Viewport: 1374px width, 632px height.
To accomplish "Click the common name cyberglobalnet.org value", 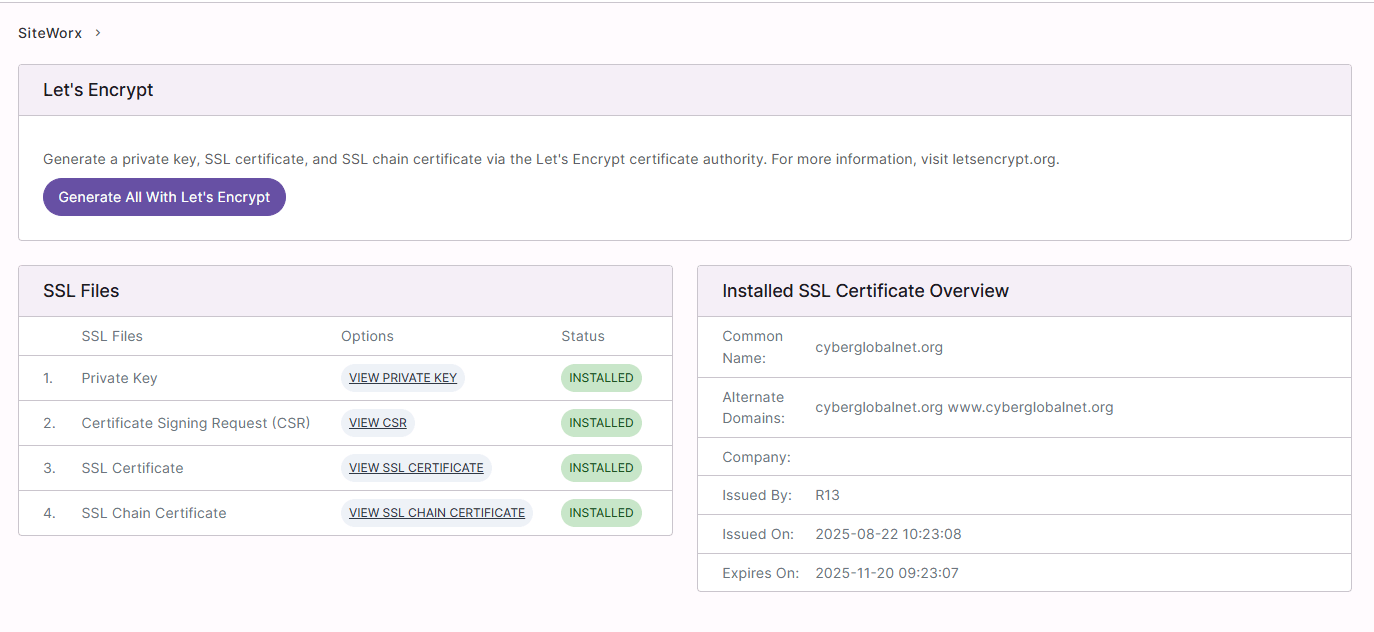I will click(879, 347).
